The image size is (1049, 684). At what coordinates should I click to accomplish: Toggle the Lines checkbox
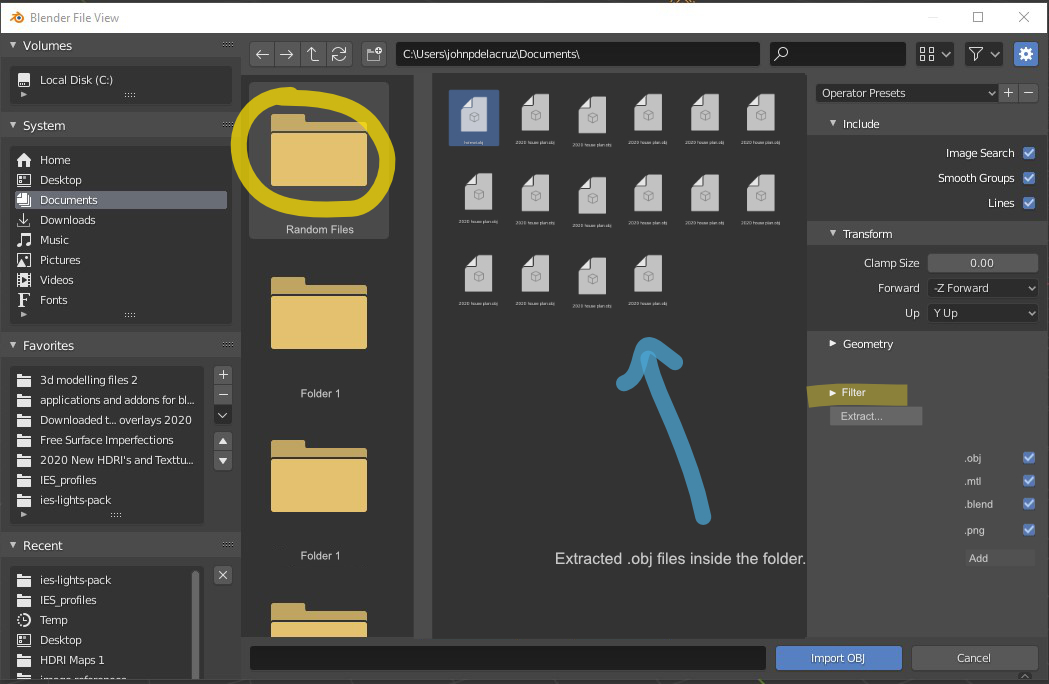[1029, 203]
